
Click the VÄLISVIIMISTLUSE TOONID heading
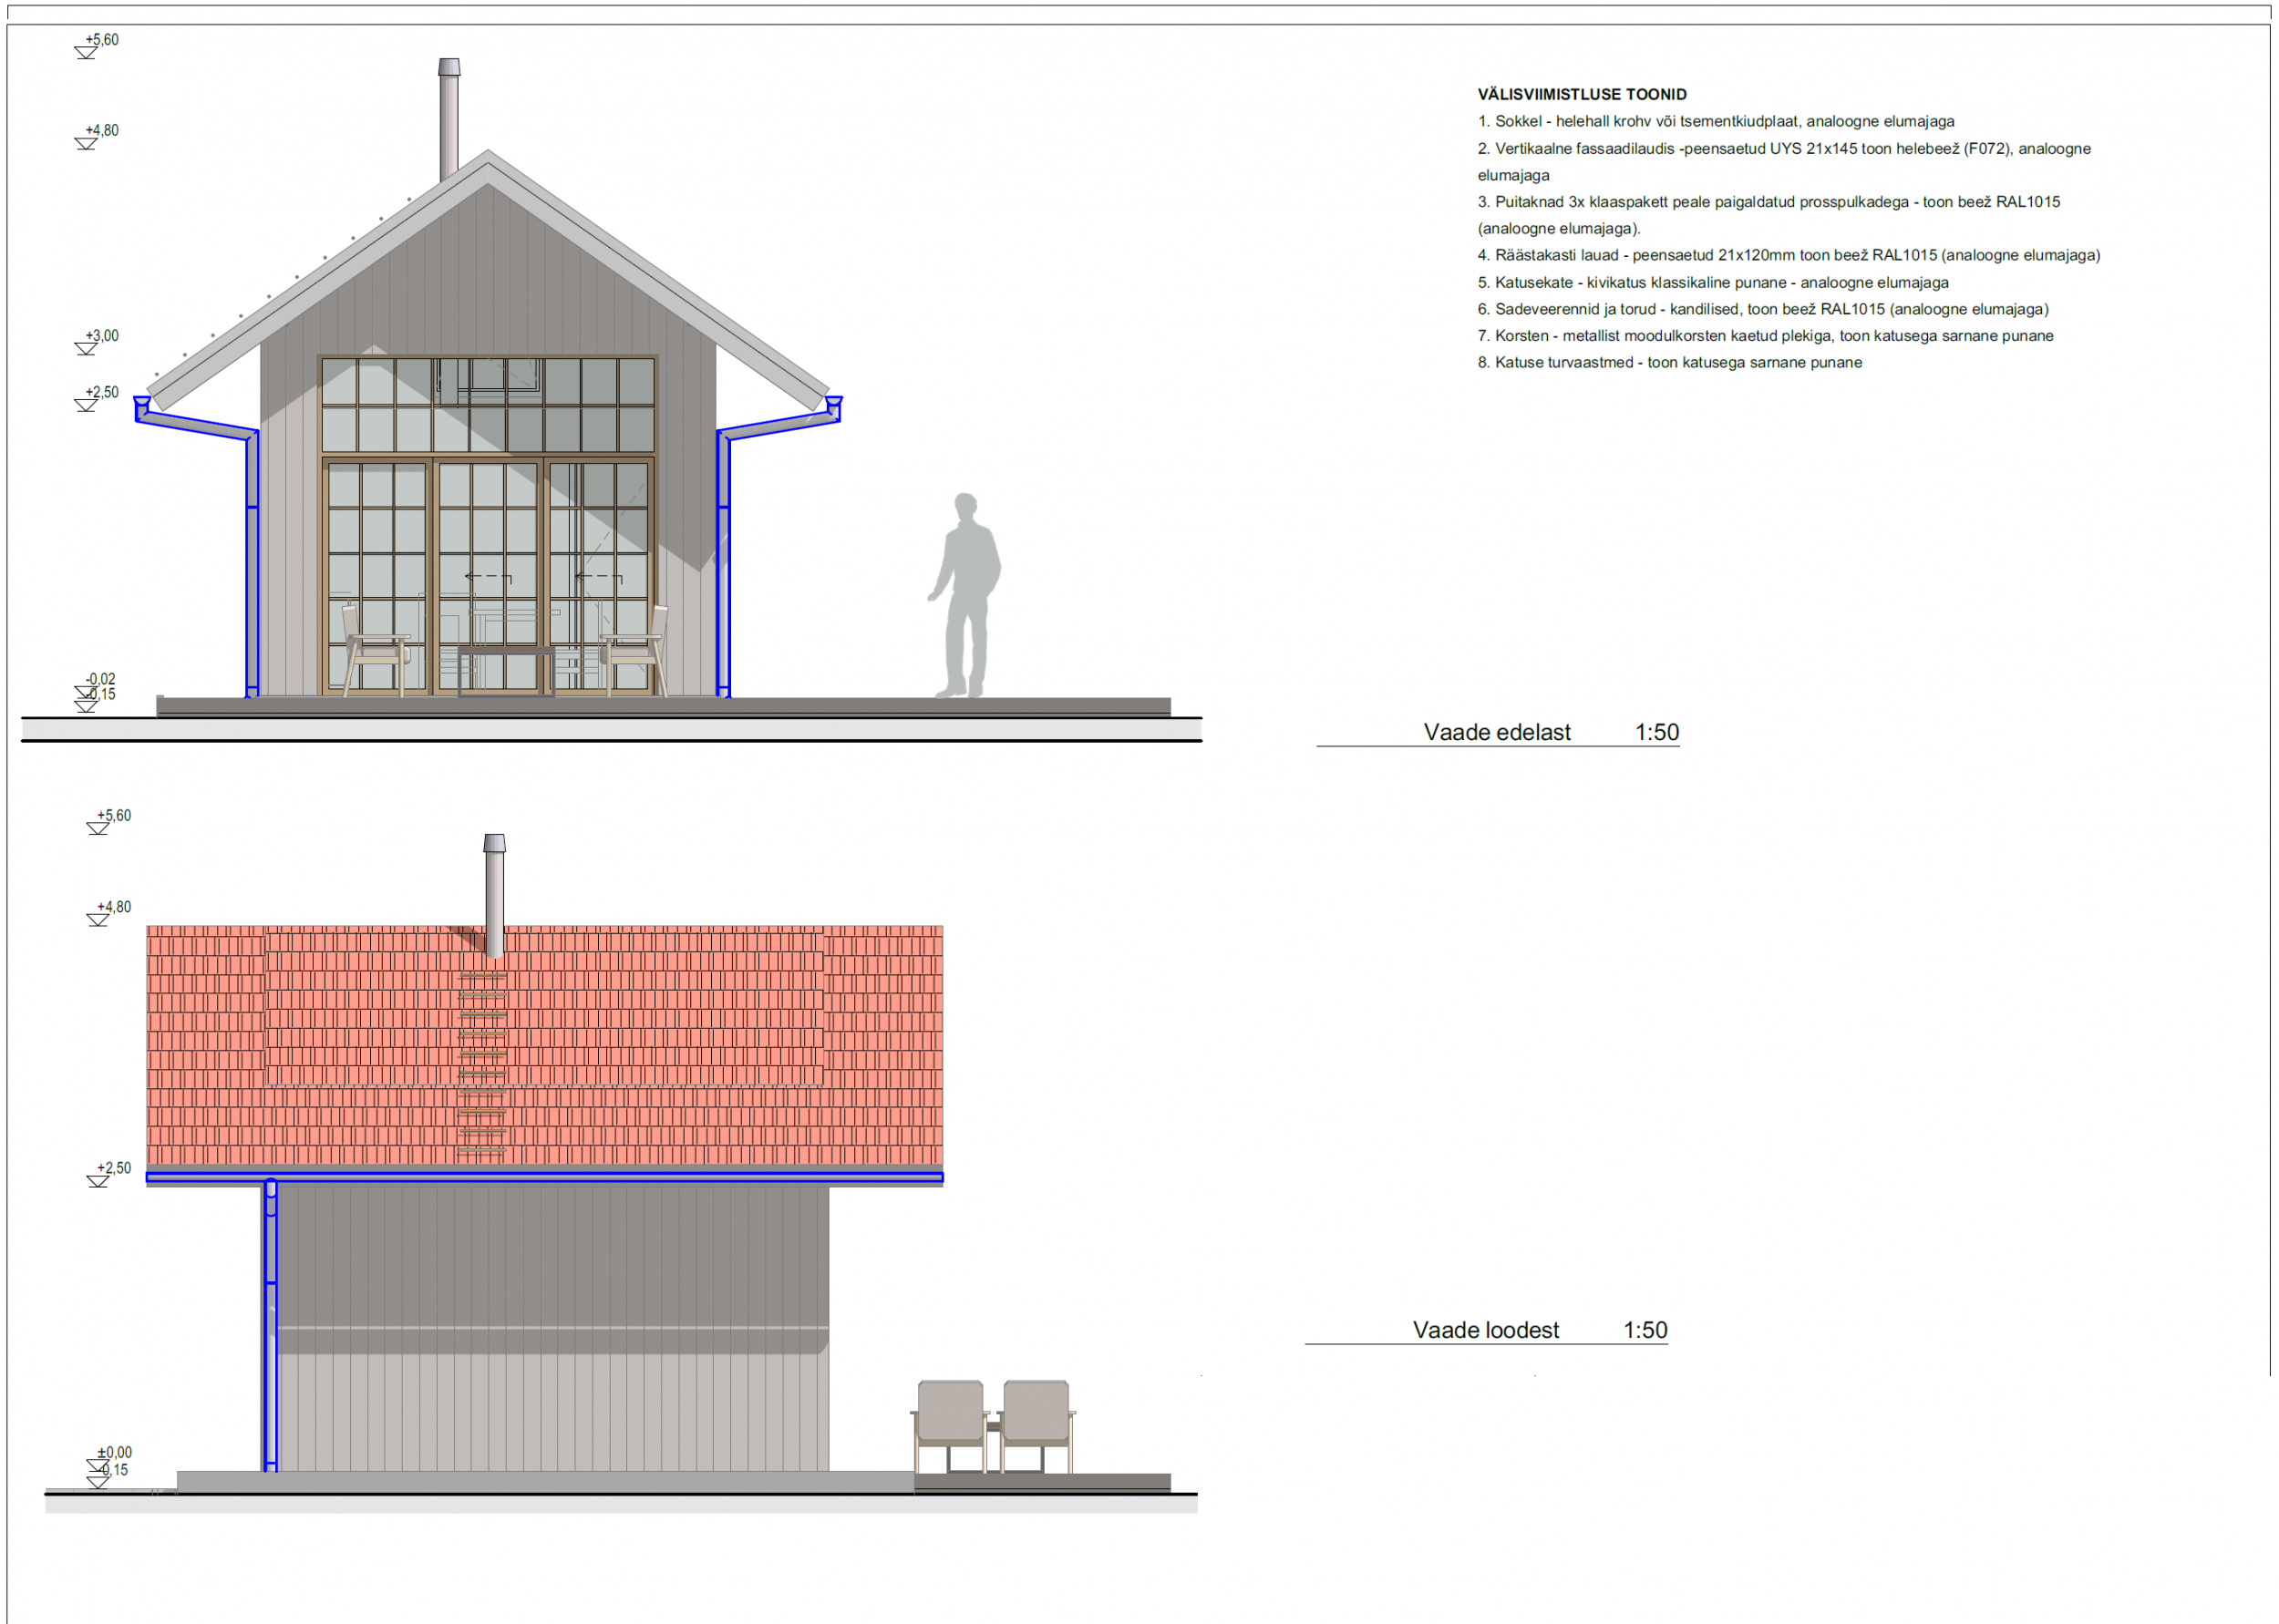(x=1582, y=95)
